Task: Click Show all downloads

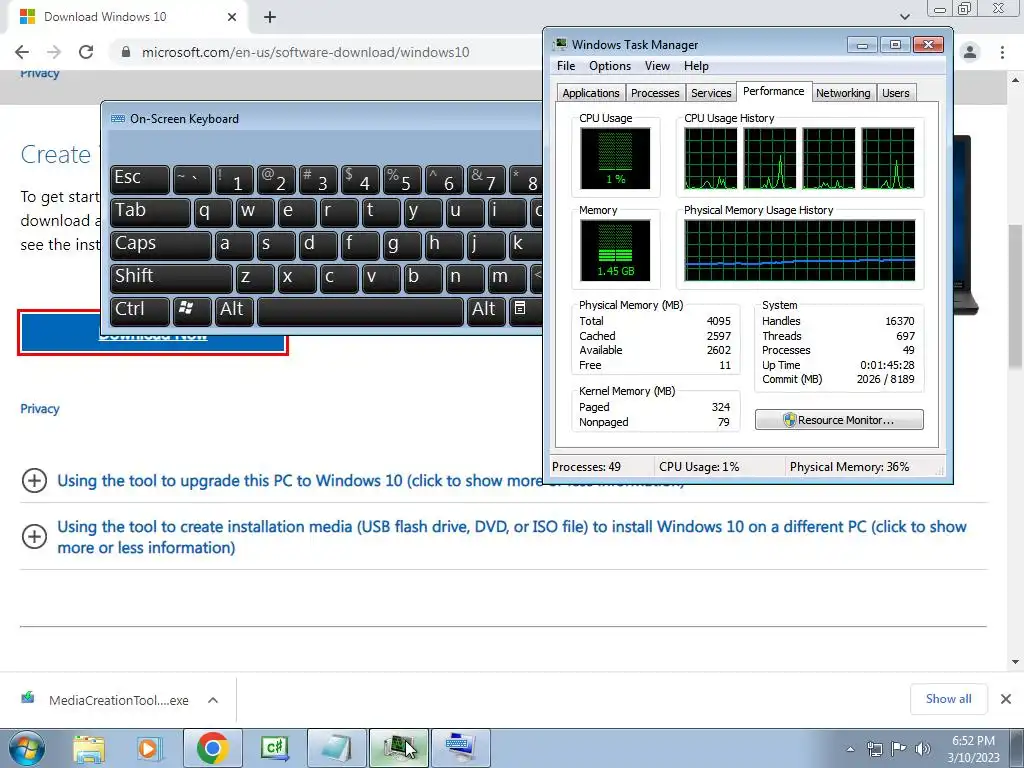Action: tap(948, 699)
